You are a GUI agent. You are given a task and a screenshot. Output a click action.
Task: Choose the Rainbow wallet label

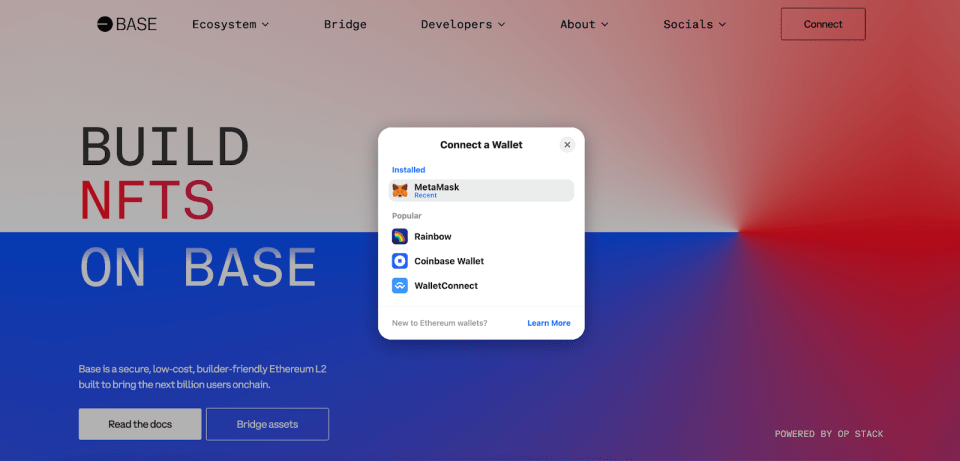coord(433,237)
